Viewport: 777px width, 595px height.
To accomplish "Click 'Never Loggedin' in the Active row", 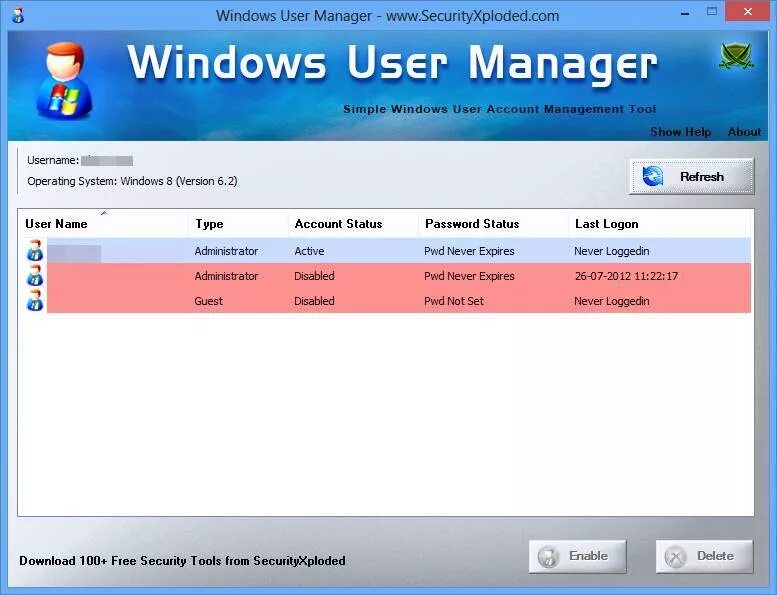I will pos(611,251).
